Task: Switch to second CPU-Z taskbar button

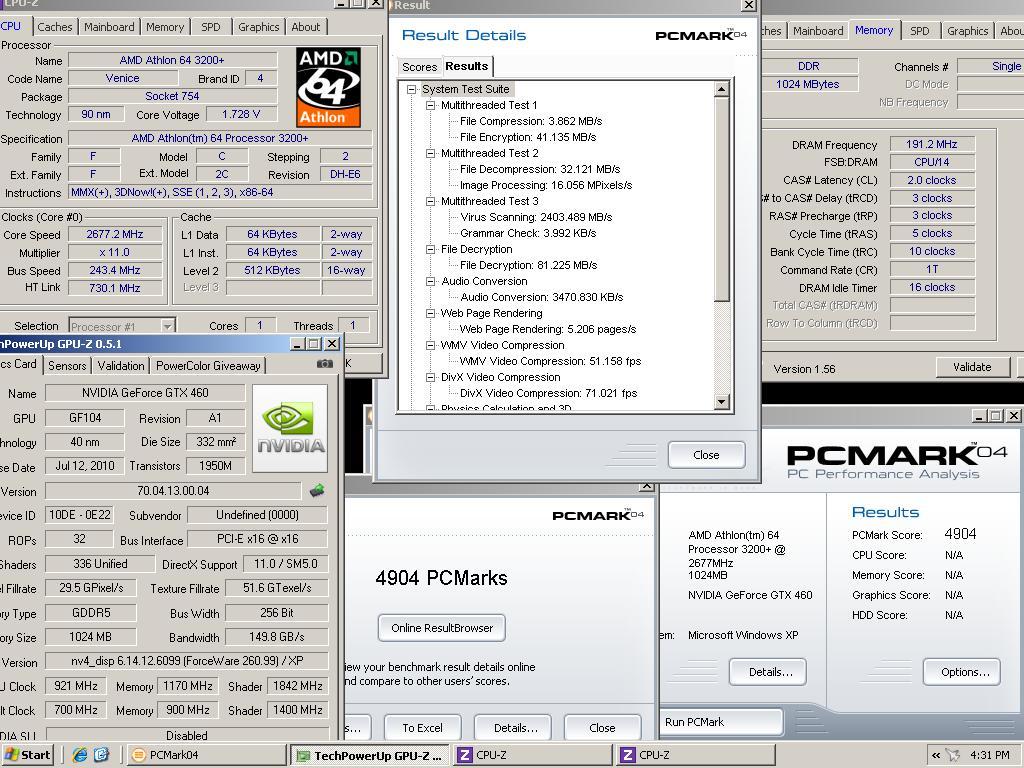Action: 696,755
